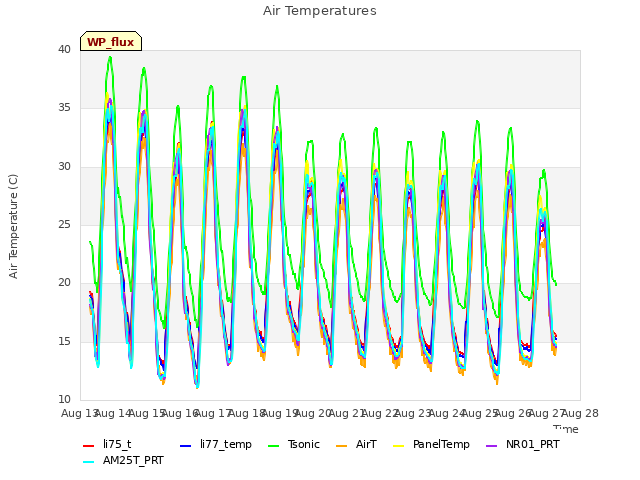Image resolution: width=640 pixels, height=480 pixels.
Task: Click the 10 y-axis tick label
Action: [x=64, y=399]
